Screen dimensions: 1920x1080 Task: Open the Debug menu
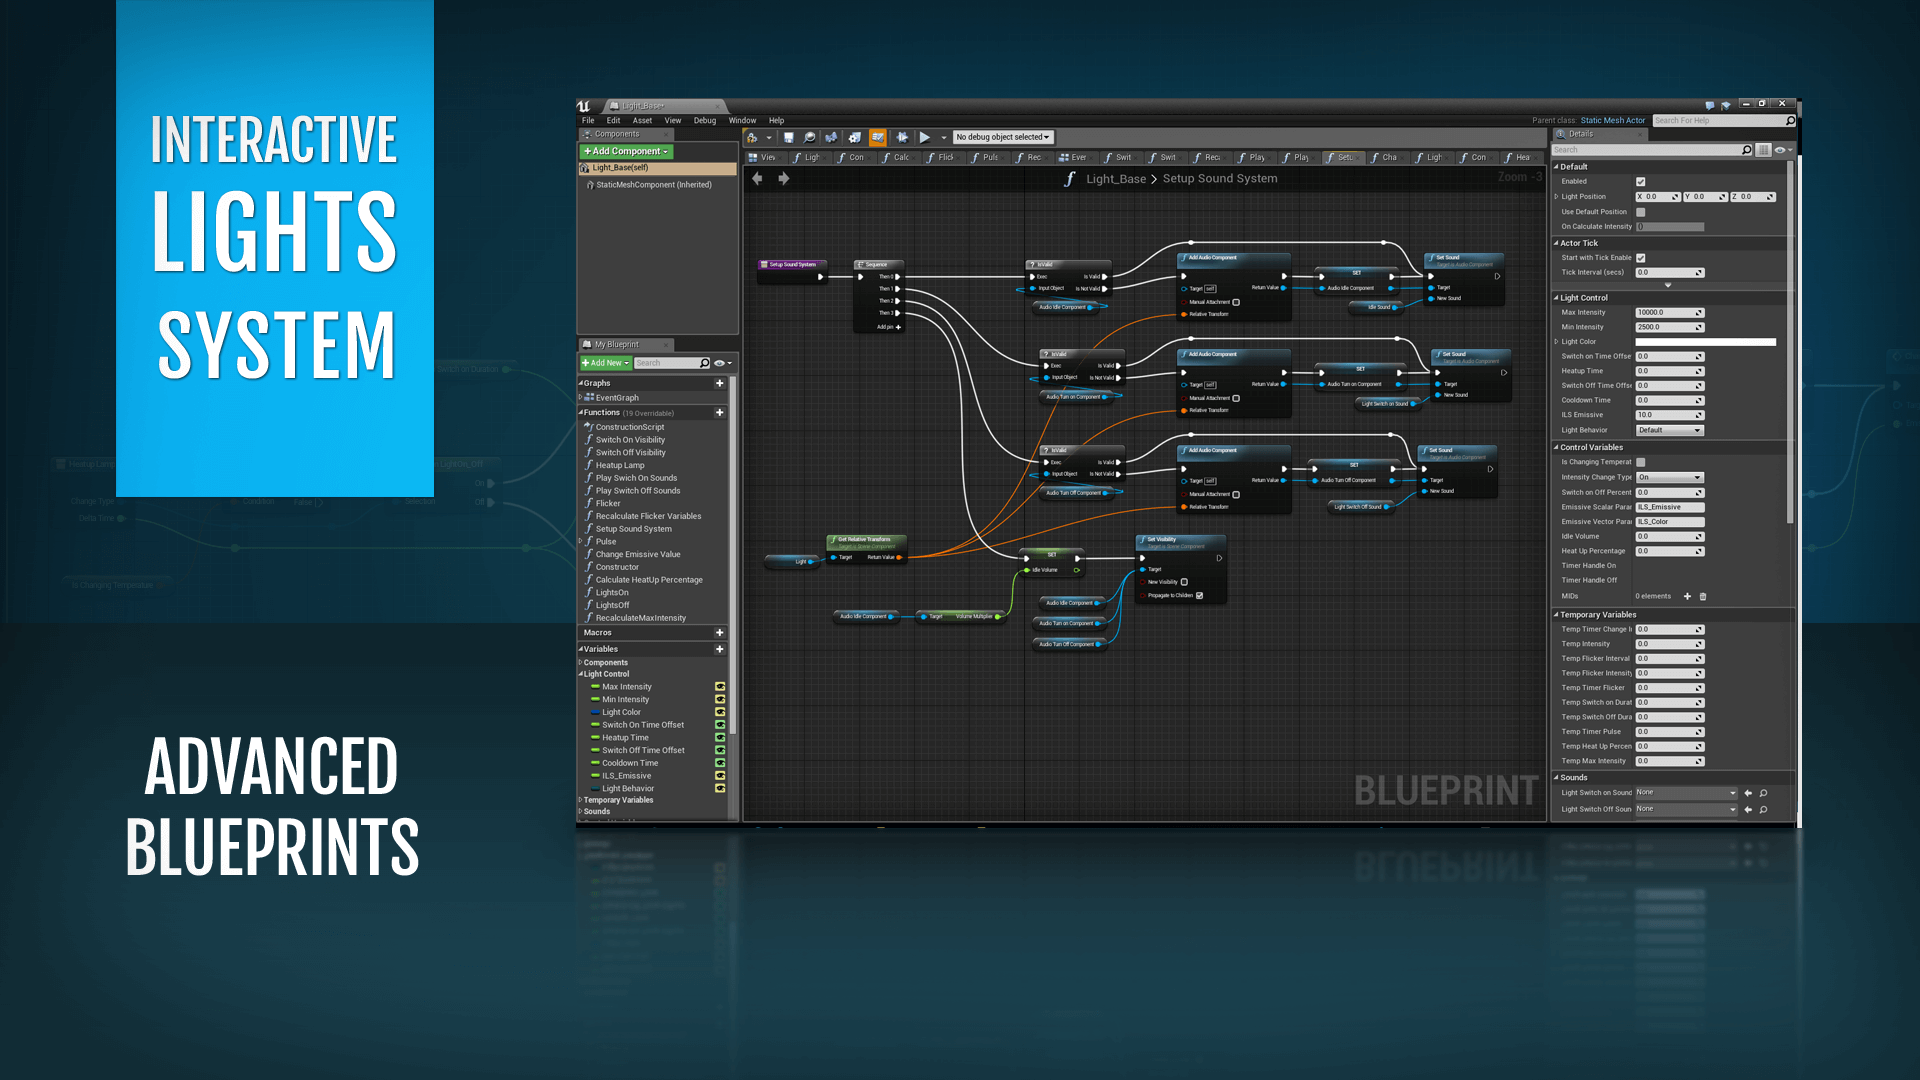coord(705,121)
